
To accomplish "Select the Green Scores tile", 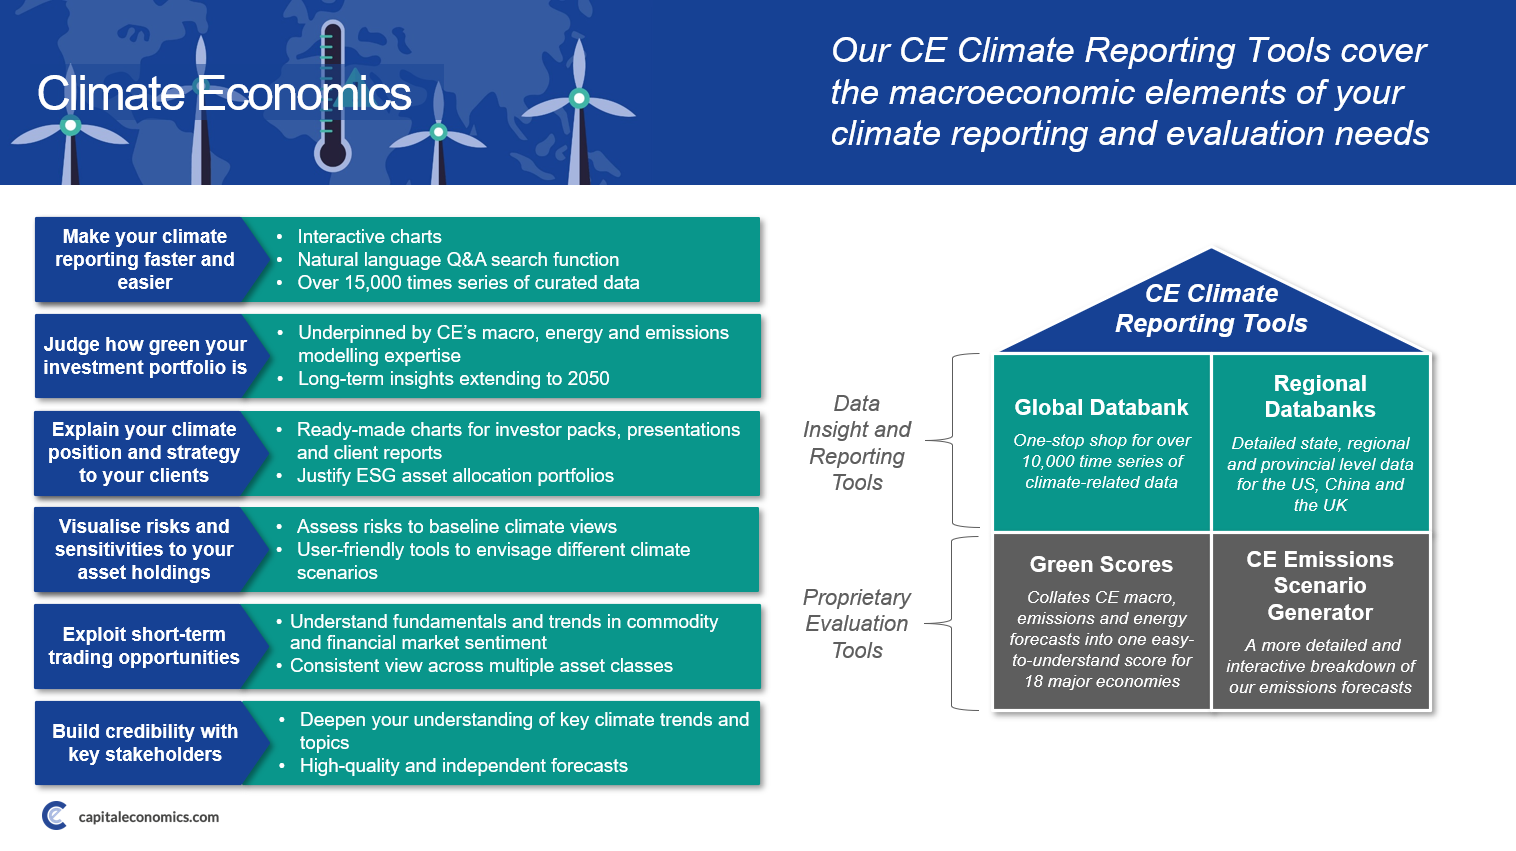I will coord(1101,622).
